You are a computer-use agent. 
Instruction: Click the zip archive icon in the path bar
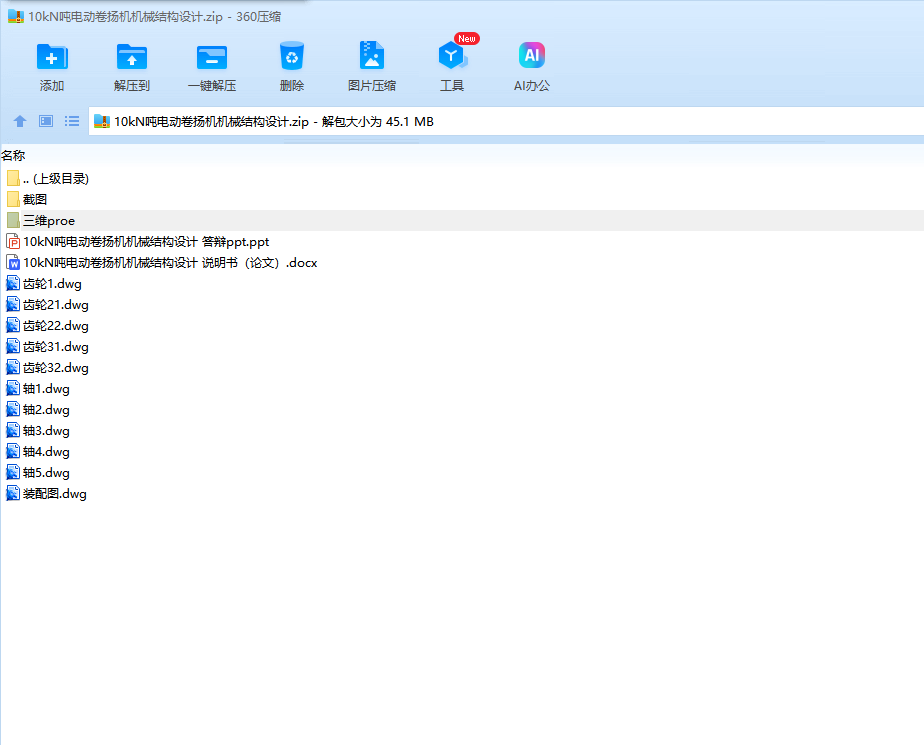coord(102,121)
